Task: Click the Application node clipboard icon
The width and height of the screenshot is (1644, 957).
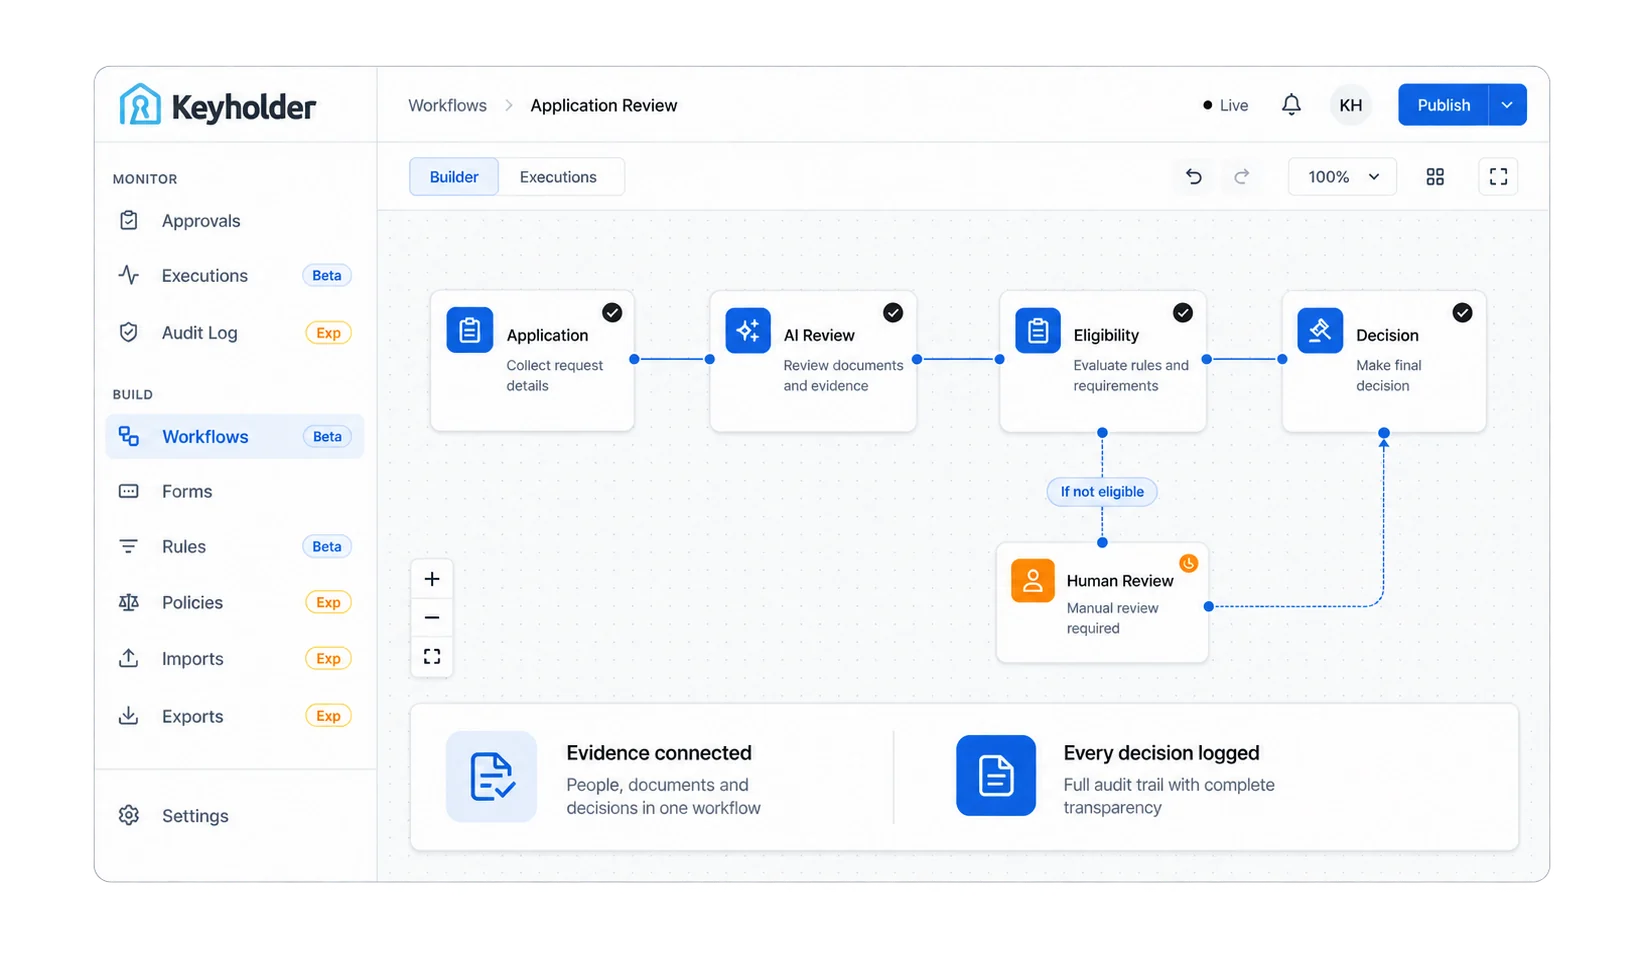Action: [469, 331]
